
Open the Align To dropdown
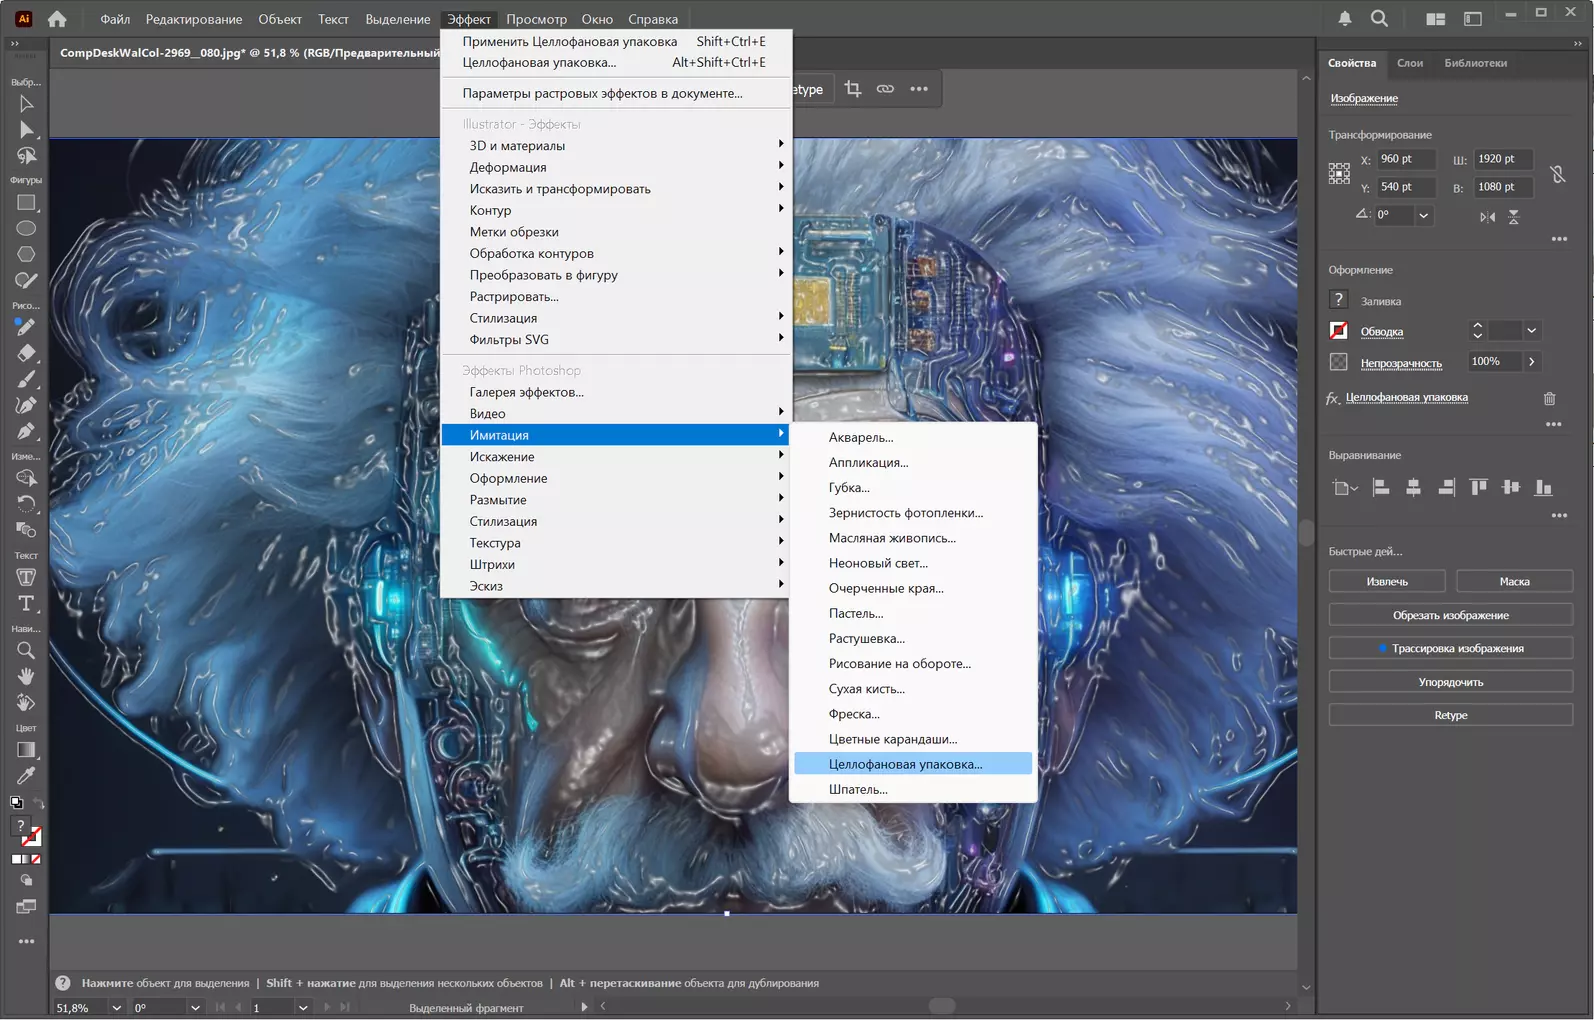coord(1345,488)
